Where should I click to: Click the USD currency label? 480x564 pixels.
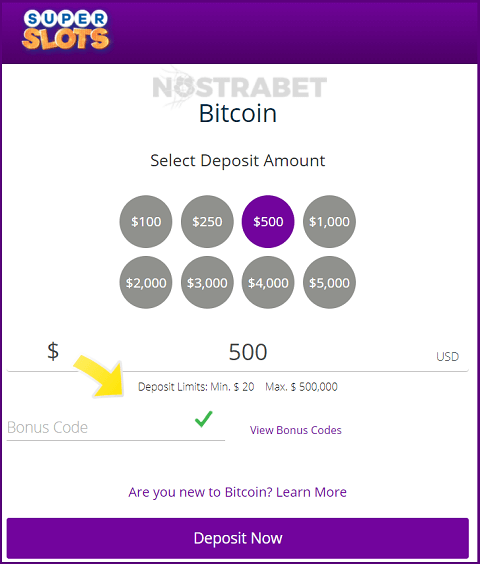click(447, 356)
